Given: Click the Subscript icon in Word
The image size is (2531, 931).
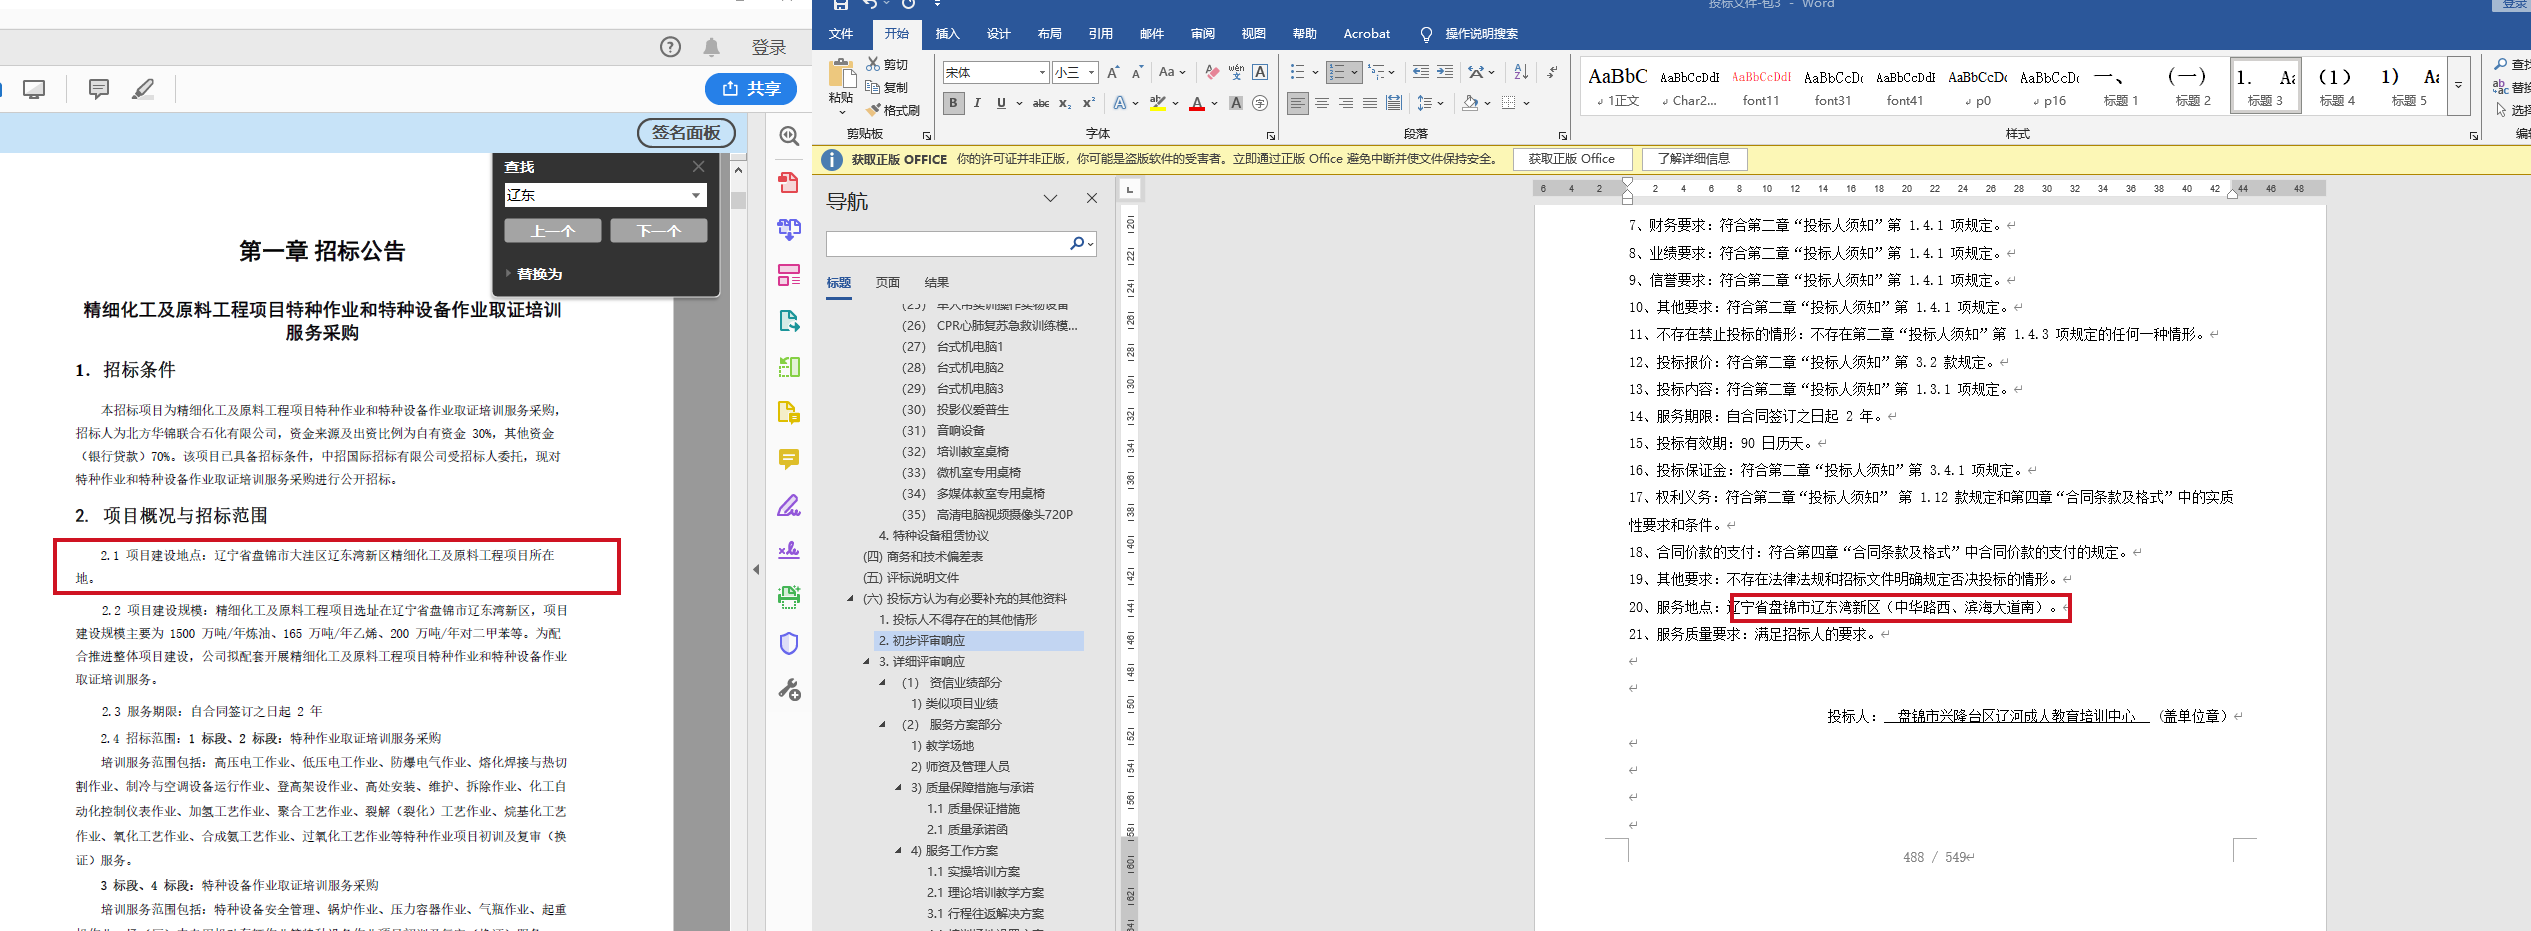Looking at the screenshot, I should tap(1065, 103).
